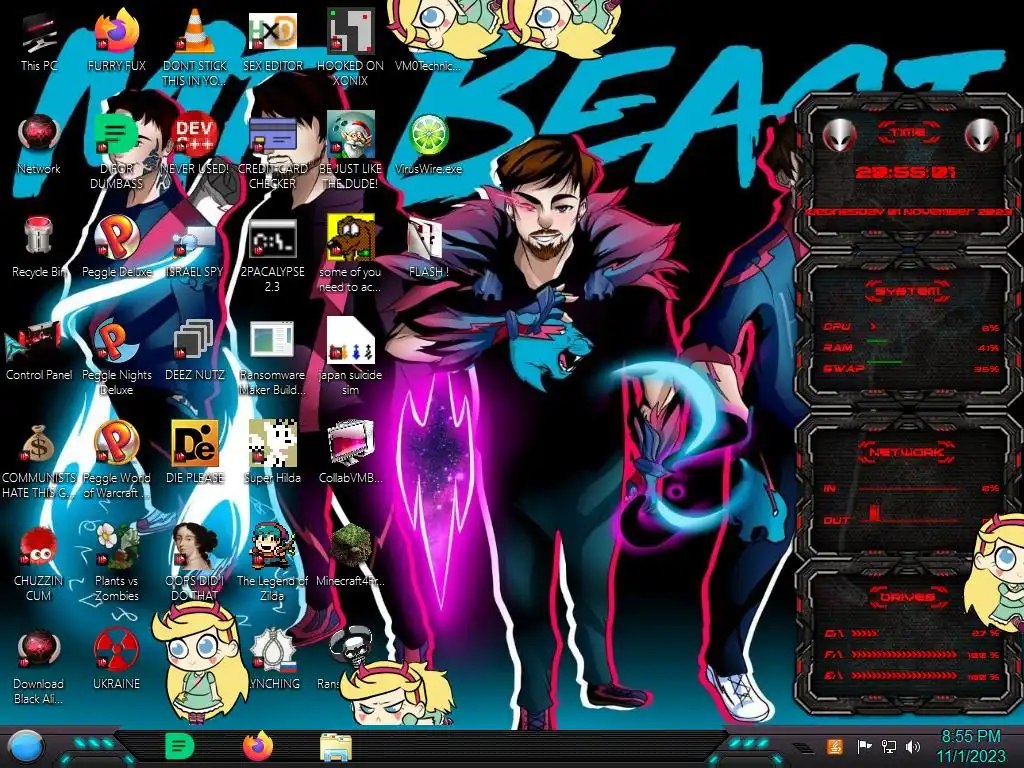Screen dimensions: 1024x768
Task: Launch VirusWire.exe lime icon
Action: click(x=428, y=145)
